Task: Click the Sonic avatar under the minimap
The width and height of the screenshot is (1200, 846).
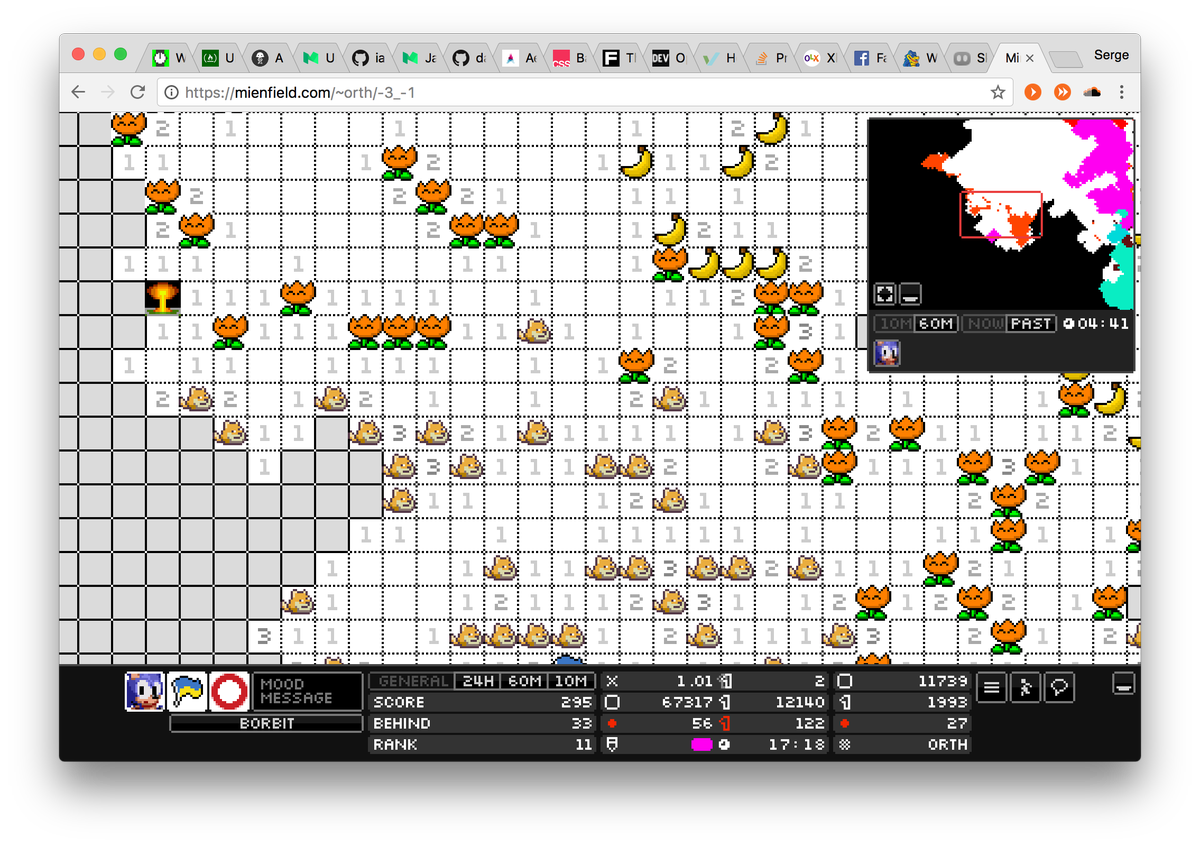Action: pos(887,353)
